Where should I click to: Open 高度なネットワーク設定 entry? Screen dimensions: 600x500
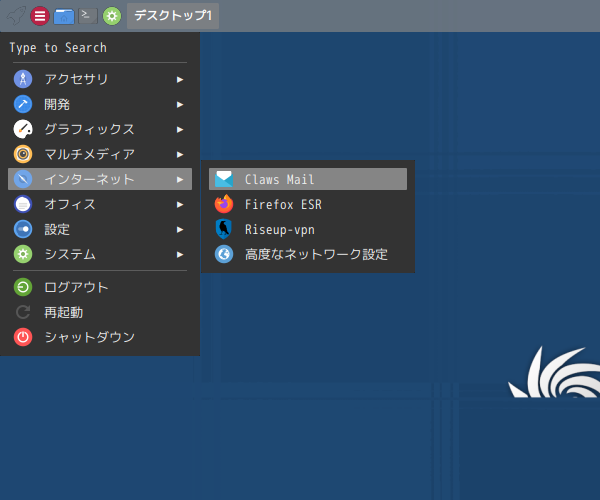point(308,254)
